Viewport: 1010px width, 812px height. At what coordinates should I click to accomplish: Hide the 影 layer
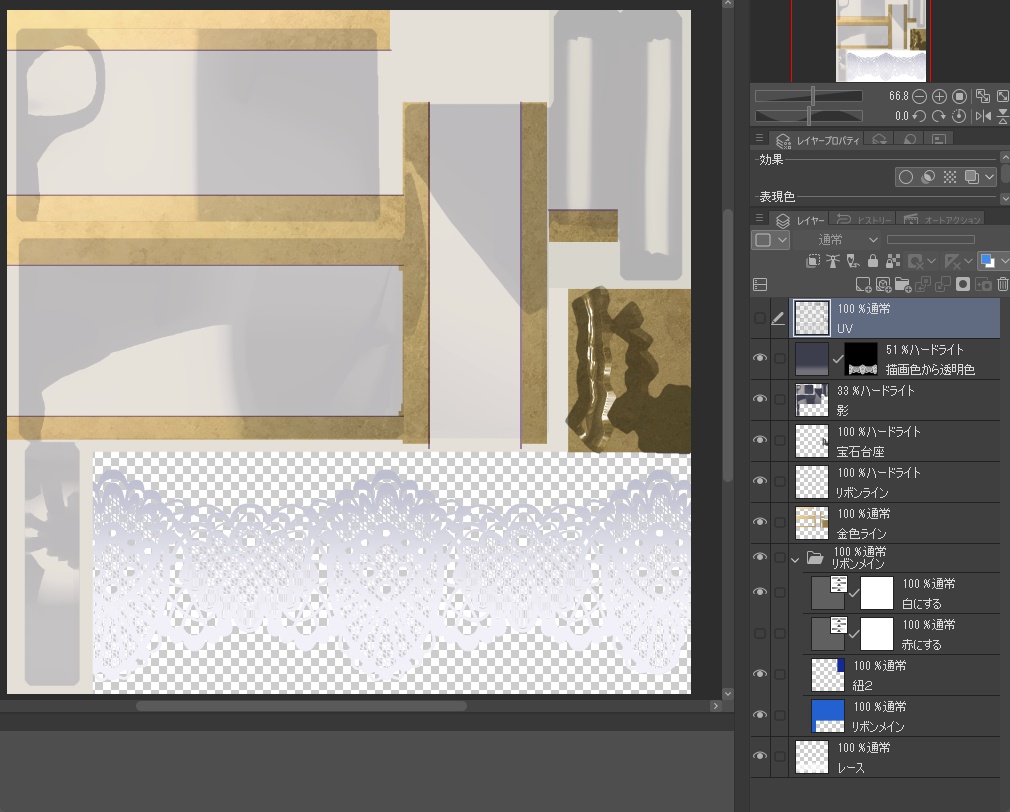760,399
